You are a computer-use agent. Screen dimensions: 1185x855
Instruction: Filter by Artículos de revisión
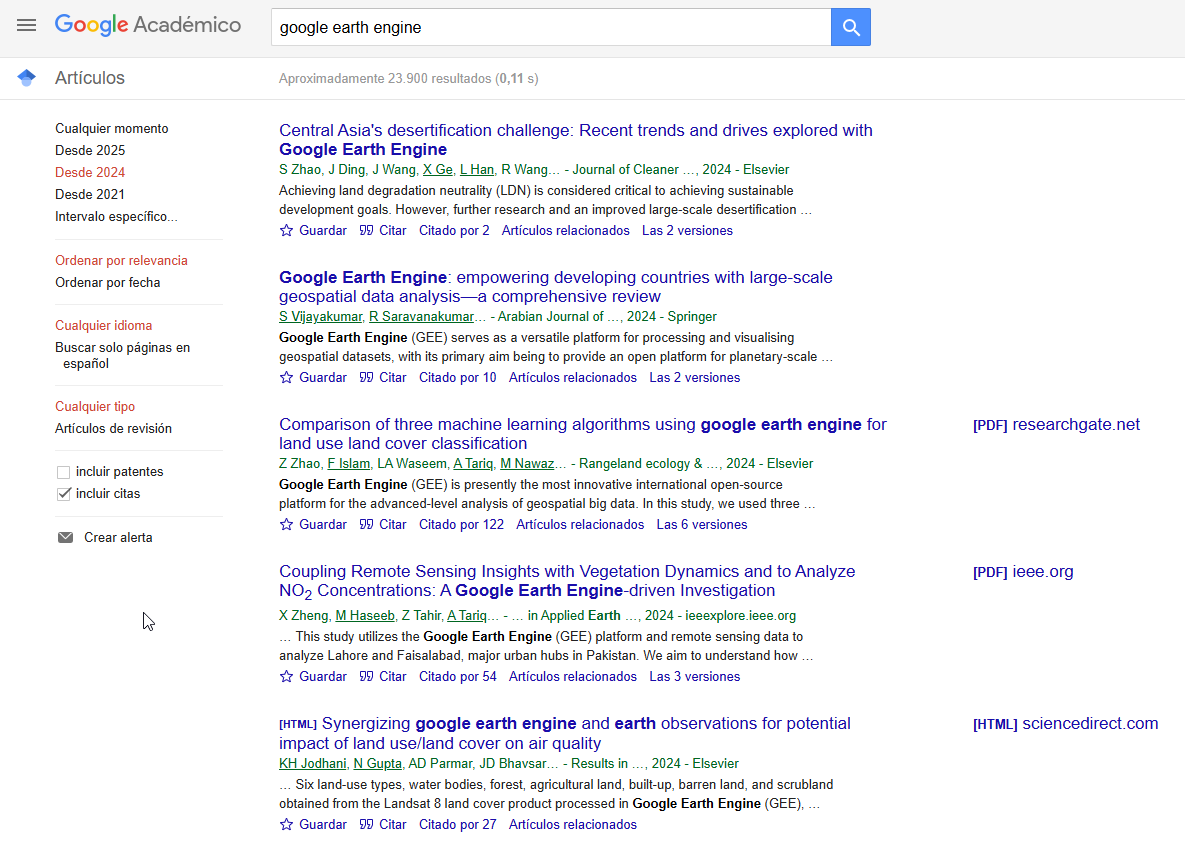point(113,428)
